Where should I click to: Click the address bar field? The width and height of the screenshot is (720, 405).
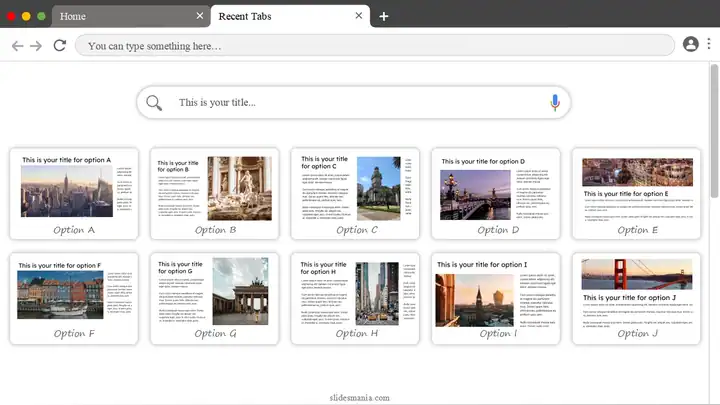pyautogui.click(x=375, y=45)
